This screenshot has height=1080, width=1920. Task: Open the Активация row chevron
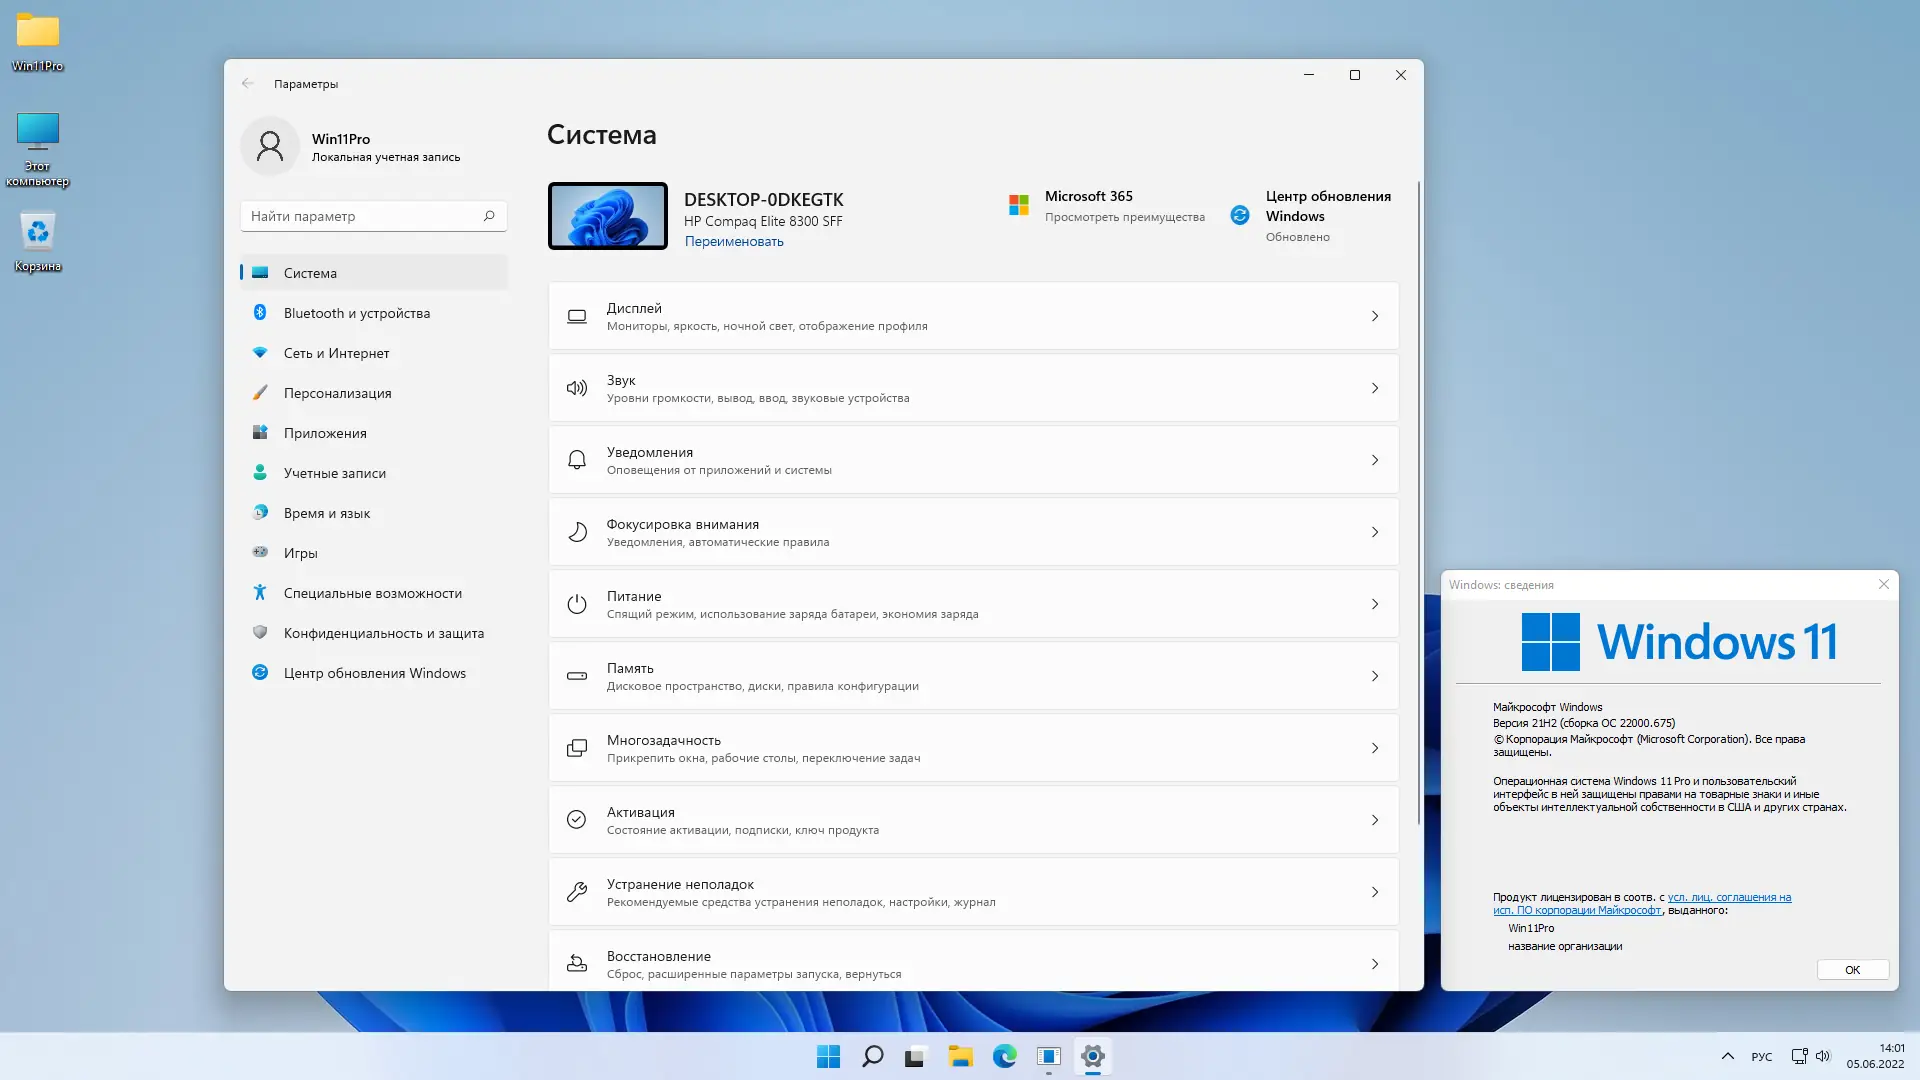[x=1375, y=820]
